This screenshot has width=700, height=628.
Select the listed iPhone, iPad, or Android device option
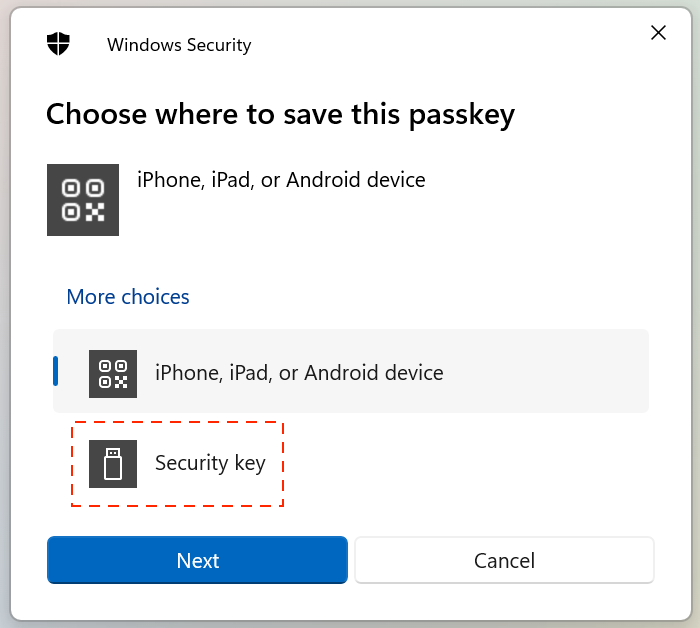point(299,373)
